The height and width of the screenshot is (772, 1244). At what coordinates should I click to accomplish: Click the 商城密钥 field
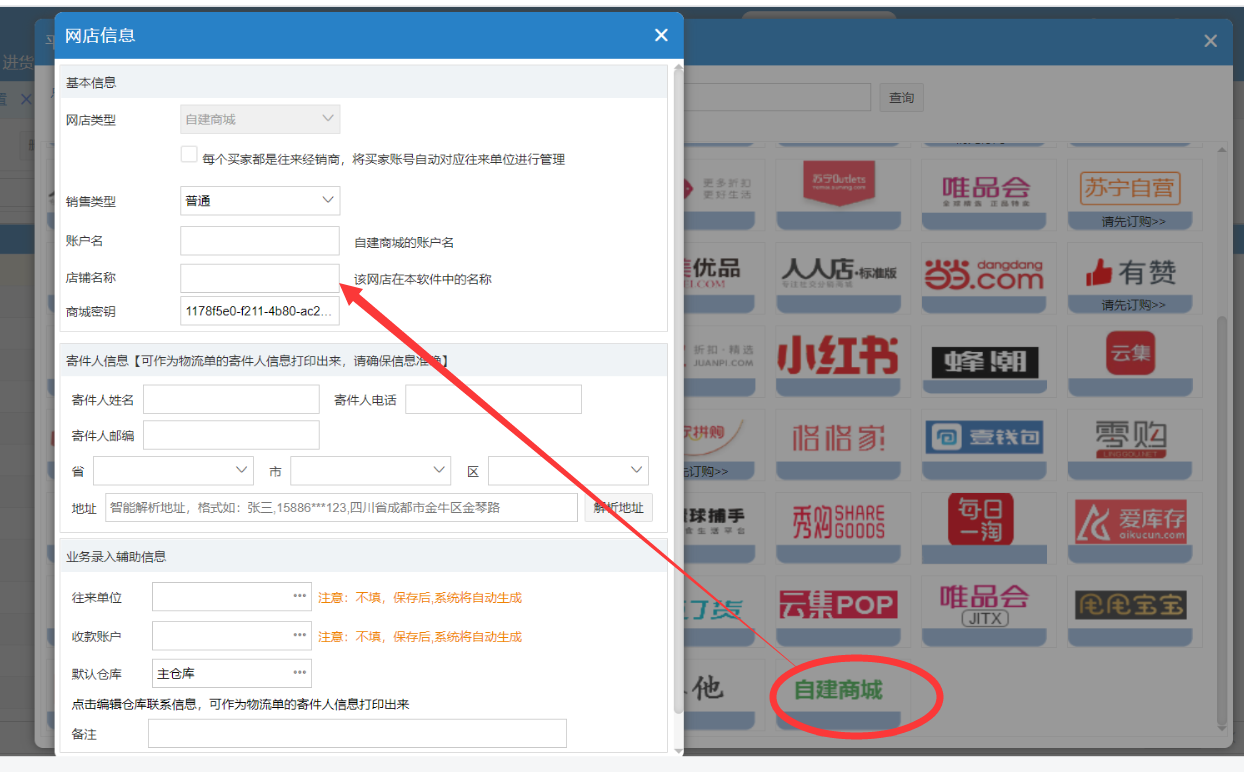click(260, 311)
